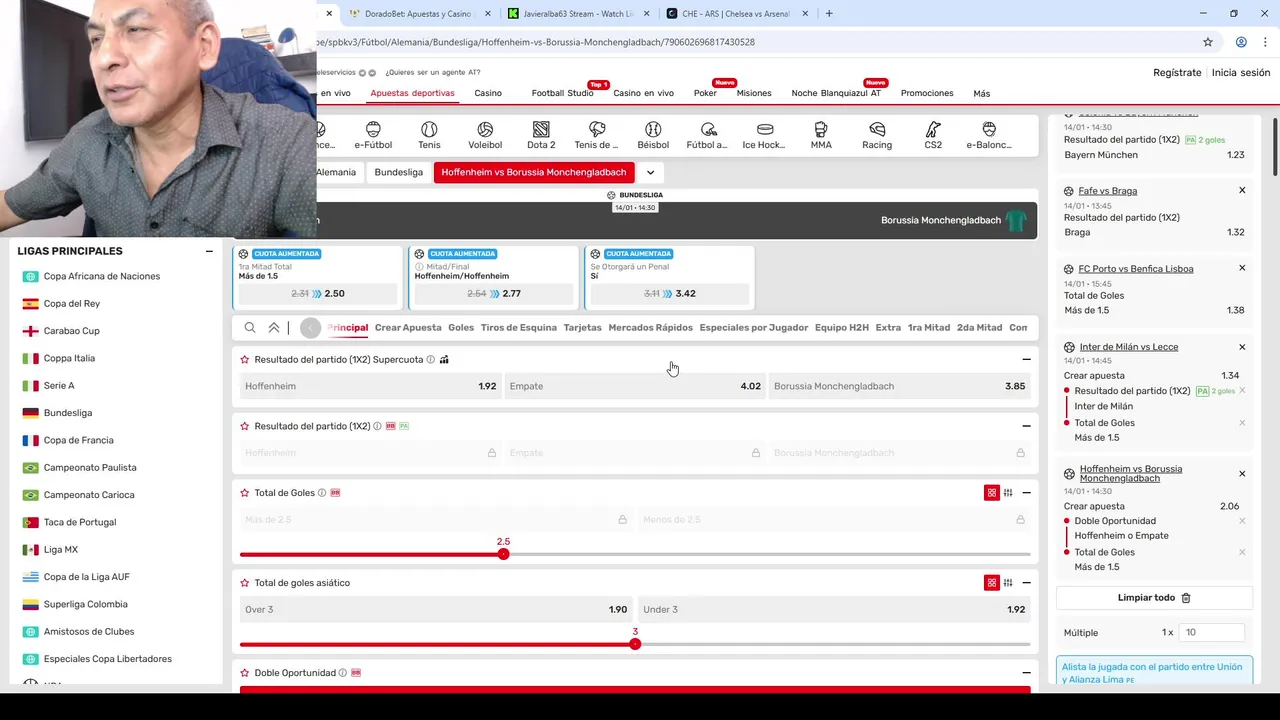Open the Casino menu item

(488, 93)
